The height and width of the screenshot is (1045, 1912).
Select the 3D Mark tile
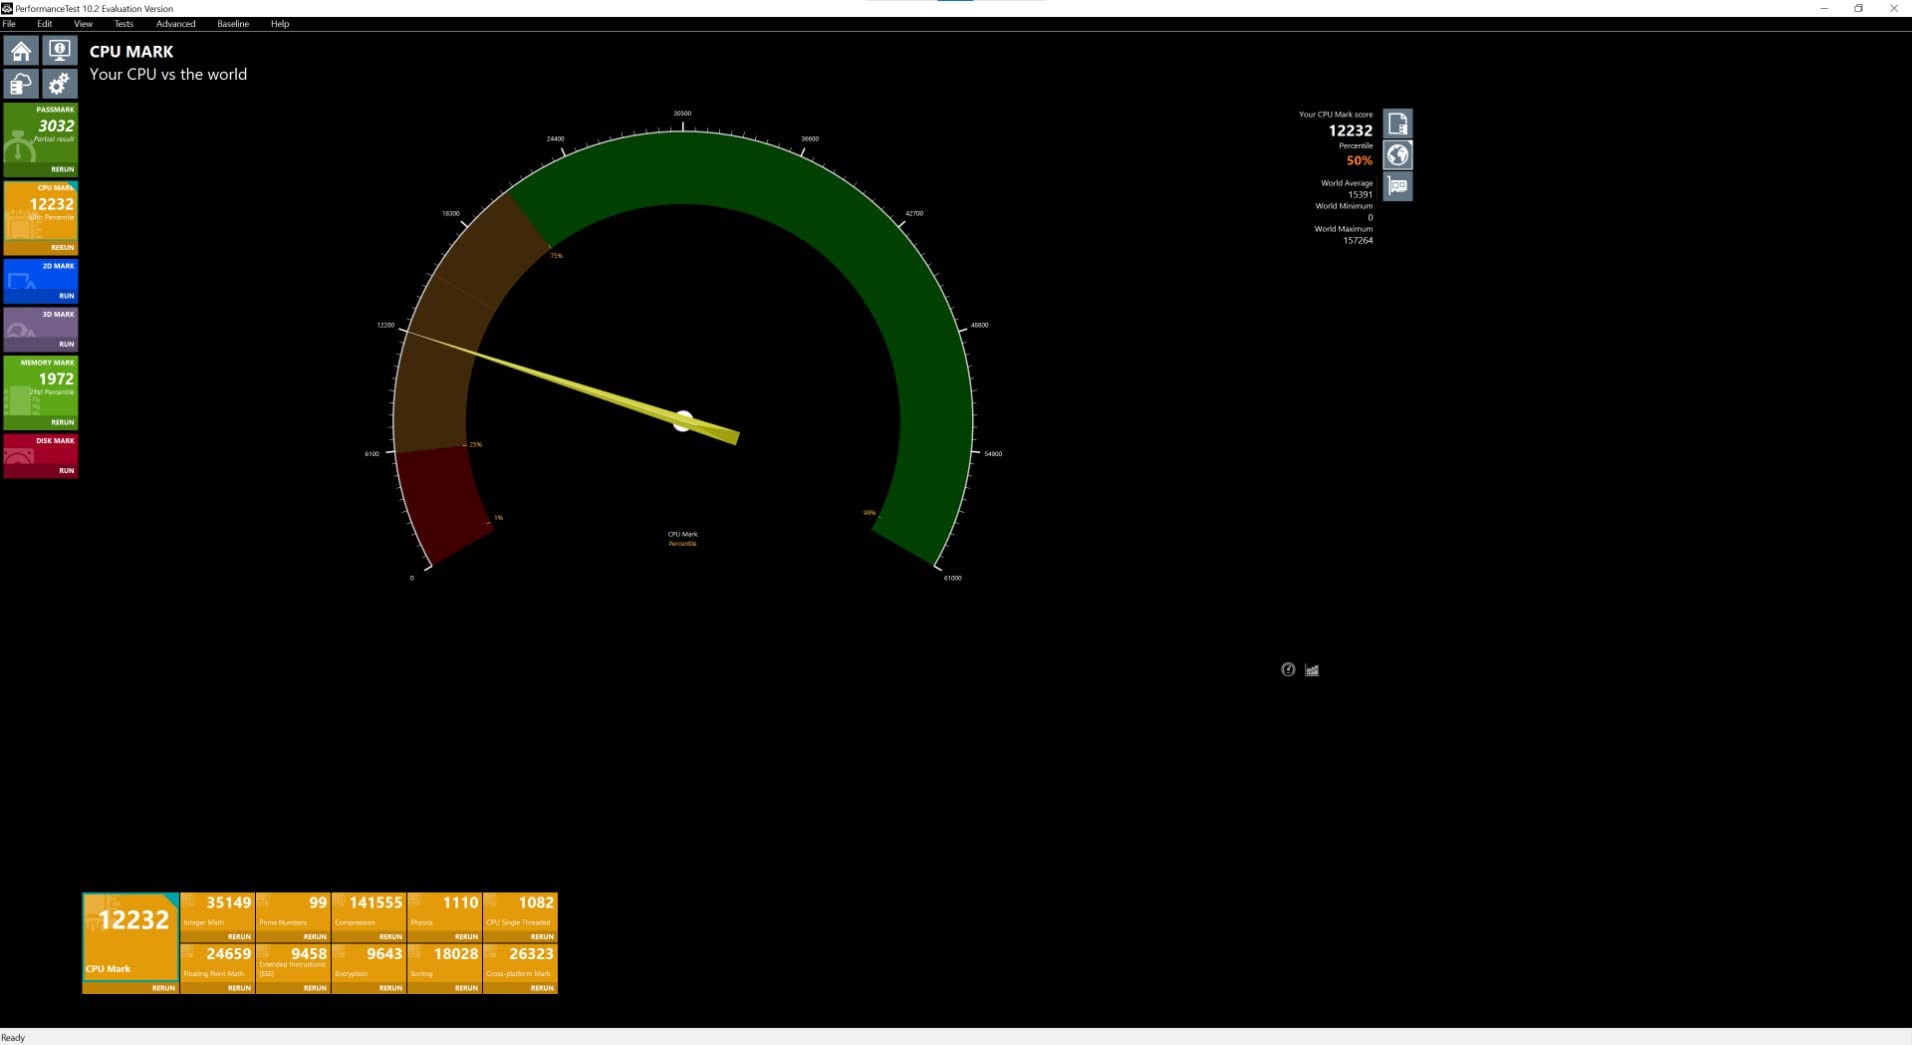41,325
